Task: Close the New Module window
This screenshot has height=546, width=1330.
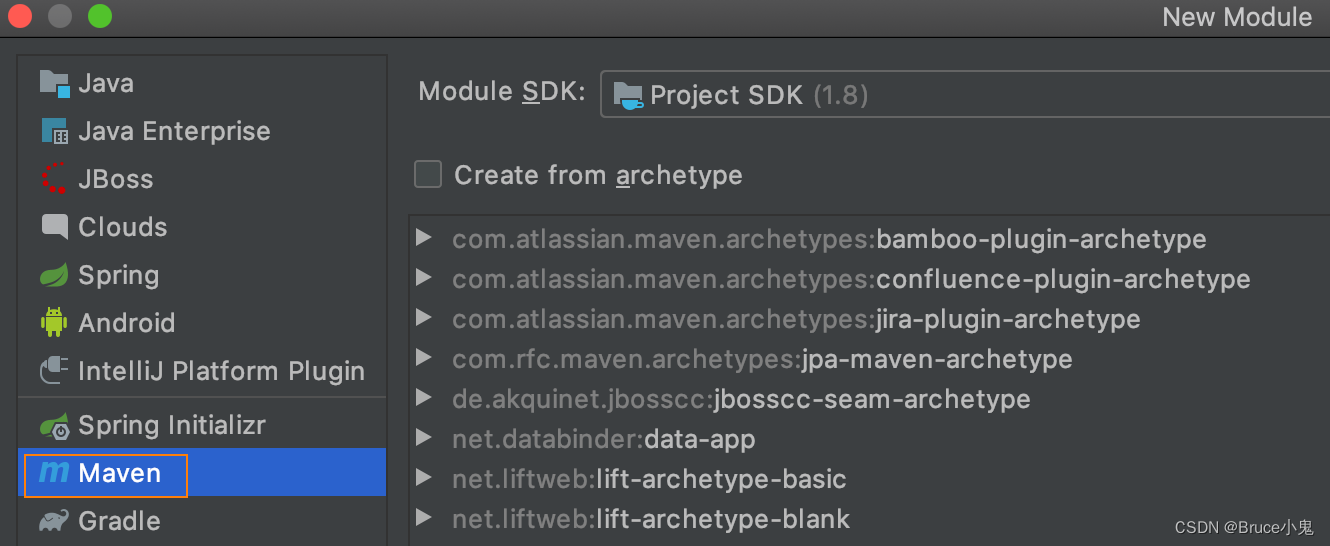Action: coord(20,16)
